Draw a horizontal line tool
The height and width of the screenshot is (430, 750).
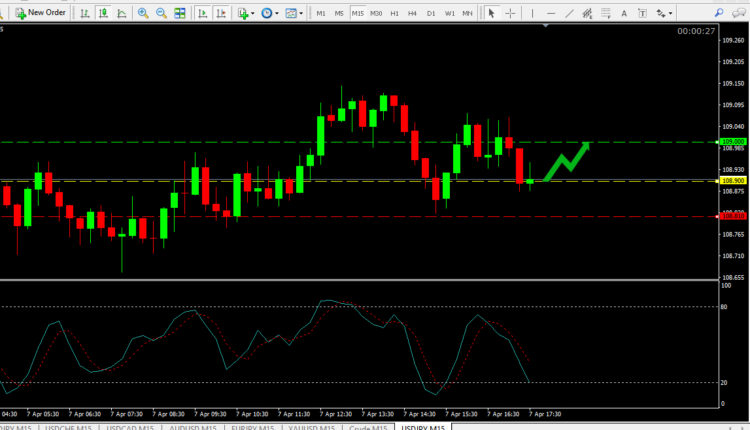point(551,13)
